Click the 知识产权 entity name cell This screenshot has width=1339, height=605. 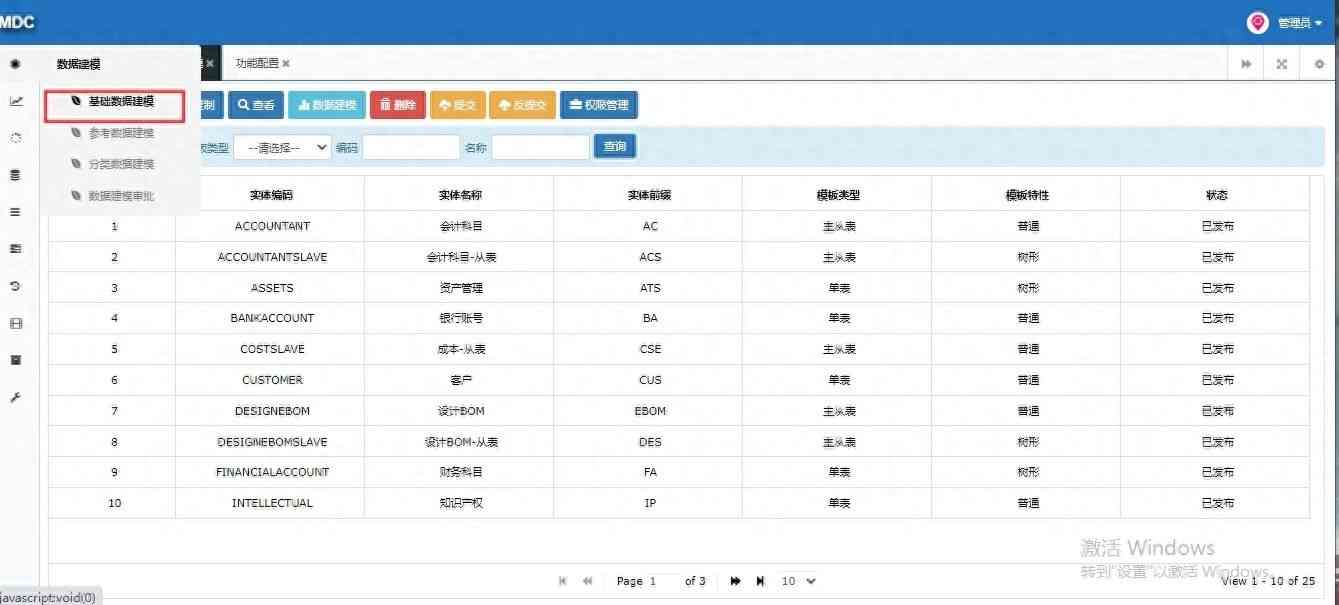click(x=460, y=503)
